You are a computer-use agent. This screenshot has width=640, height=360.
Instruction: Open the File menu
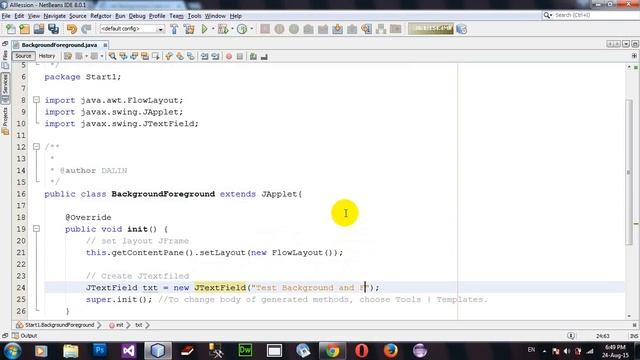(x=6, y=16)
